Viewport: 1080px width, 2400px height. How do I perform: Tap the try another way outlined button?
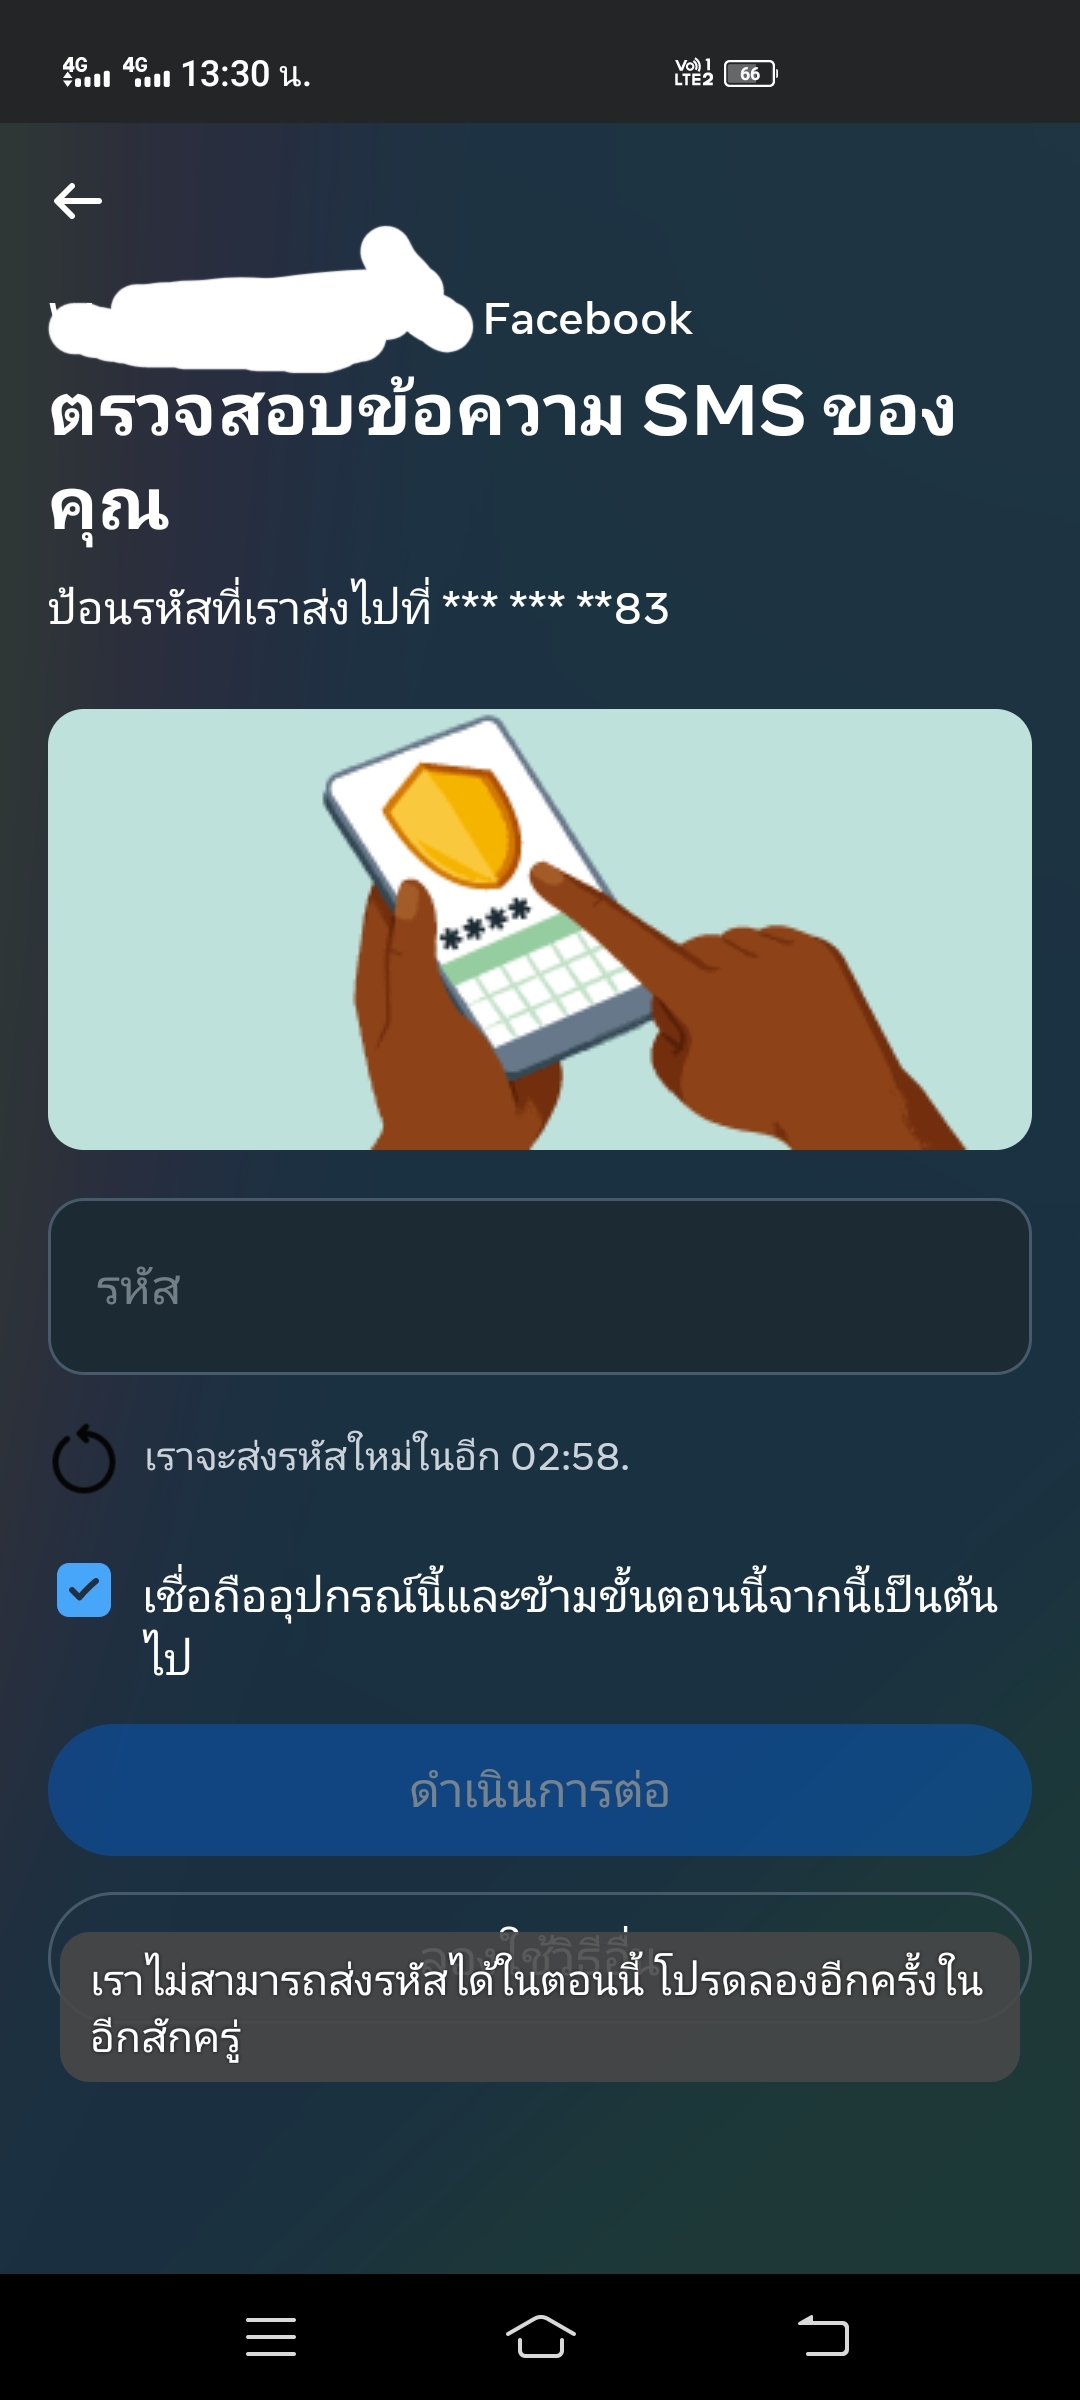click(x=540, y=1914)
